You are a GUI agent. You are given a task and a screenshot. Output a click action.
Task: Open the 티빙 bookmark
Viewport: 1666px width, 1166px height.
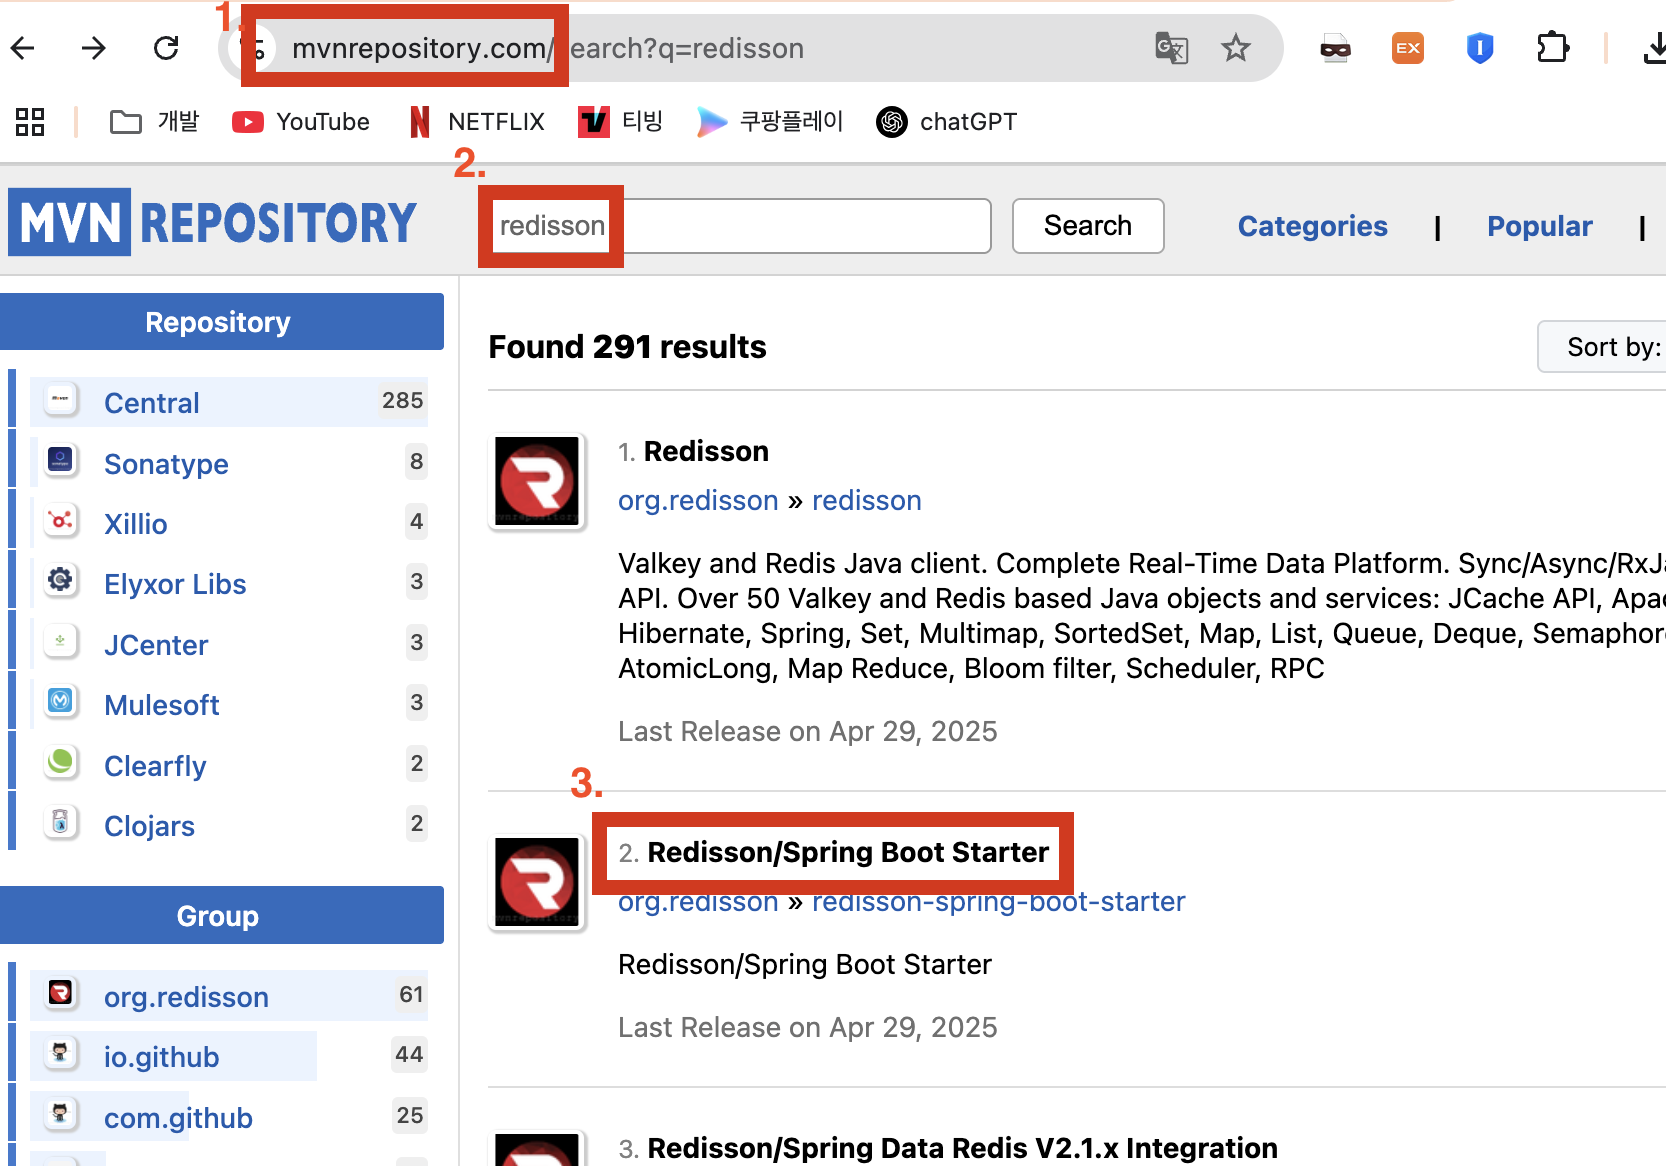tap(621, 122)
